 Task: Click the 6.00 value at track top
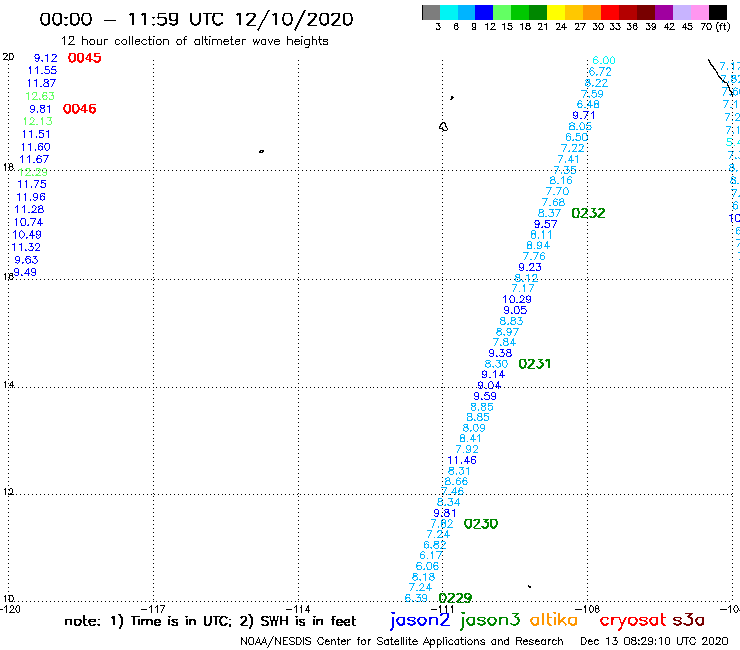pyautogui.click(x=604, y=60)
